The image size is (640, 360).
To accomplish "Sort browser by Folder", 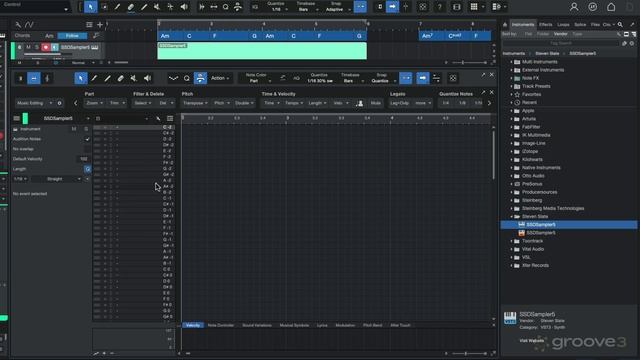I will [543, 34].
